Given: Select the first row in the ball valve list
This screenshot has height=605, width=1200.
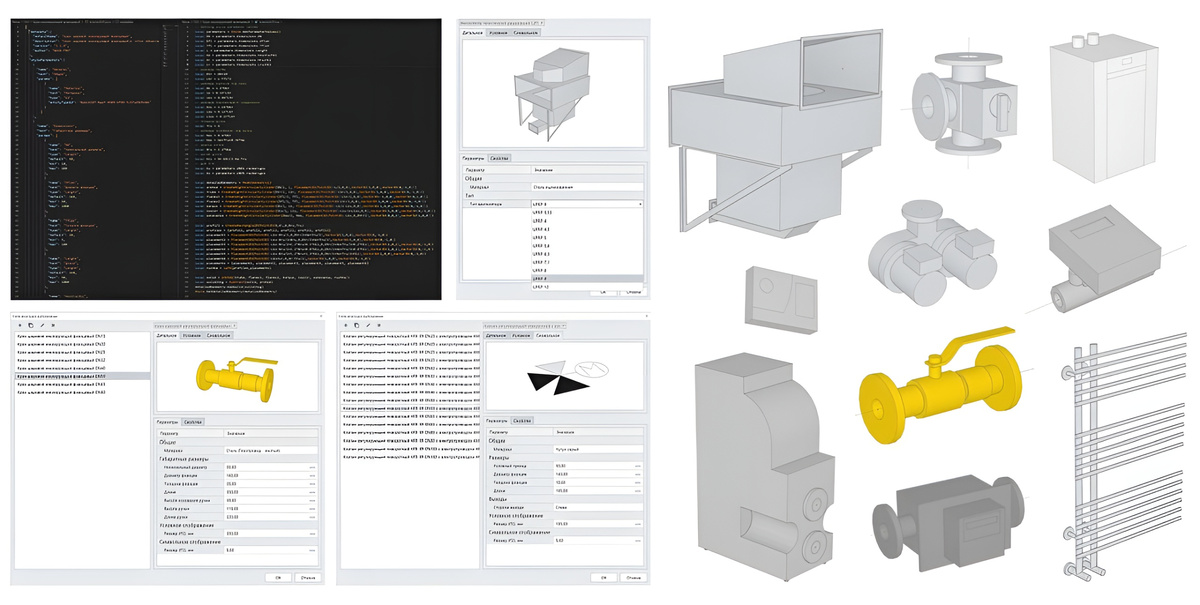Looking at the screenshot, I should pos(82,336).
